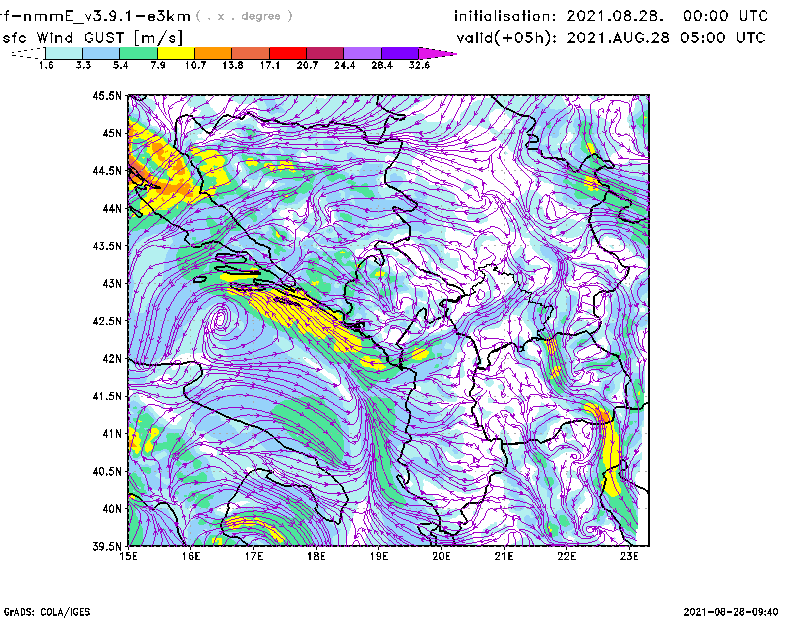Click the 45.5N latitude label

[x=107, y=95]
